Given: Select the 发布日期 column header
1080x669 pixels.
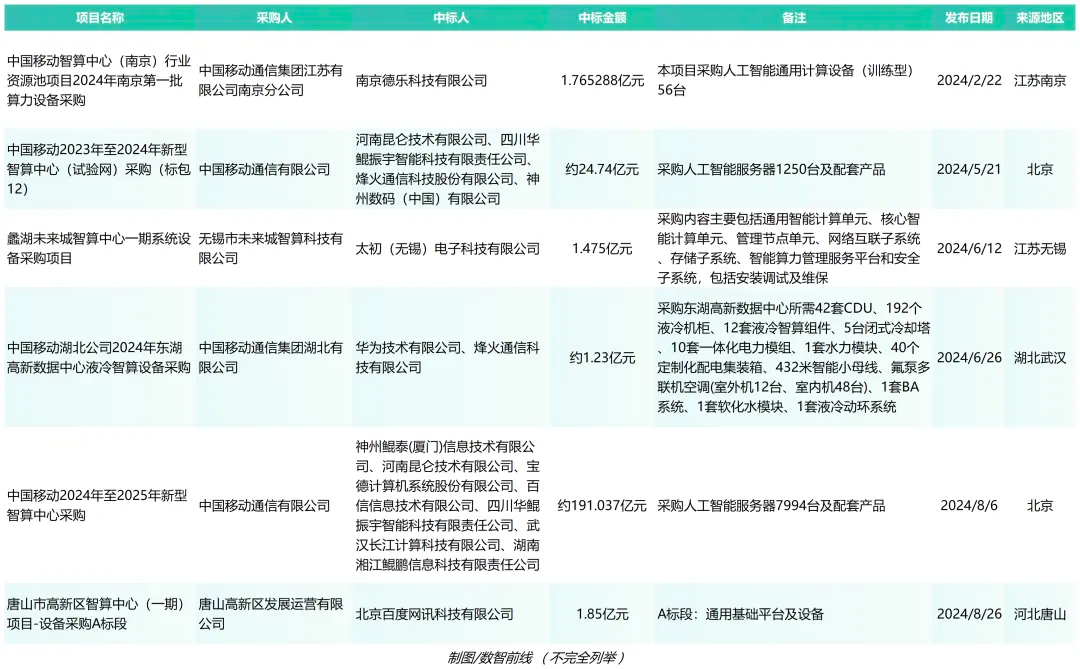Looking at the screenshot, I should [x=968, y=18].
